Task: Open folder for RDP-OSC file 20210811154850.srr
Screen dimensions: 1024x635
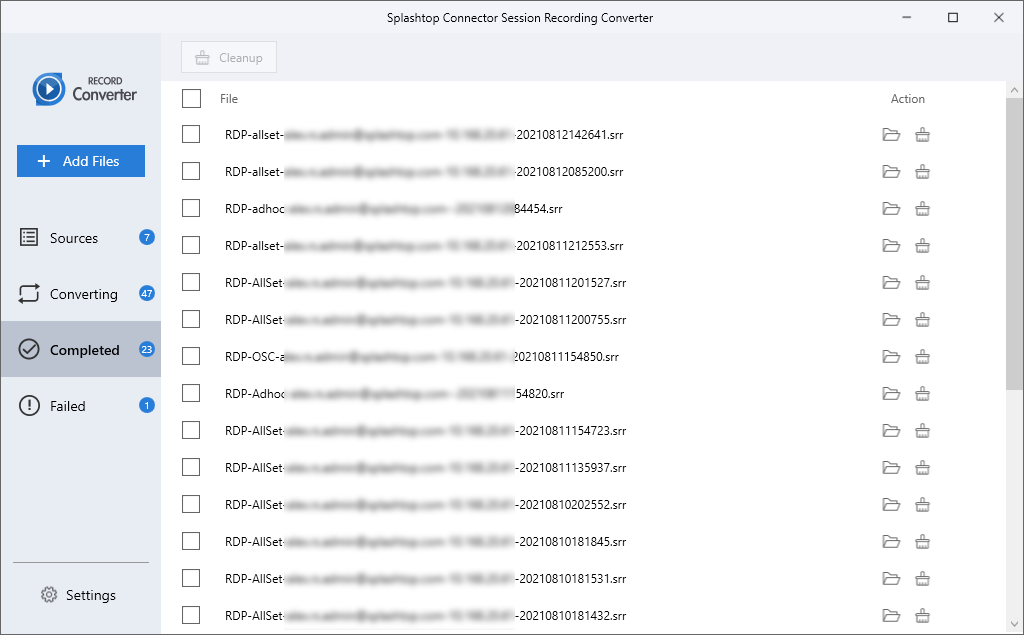Action: tap(891, 357)
